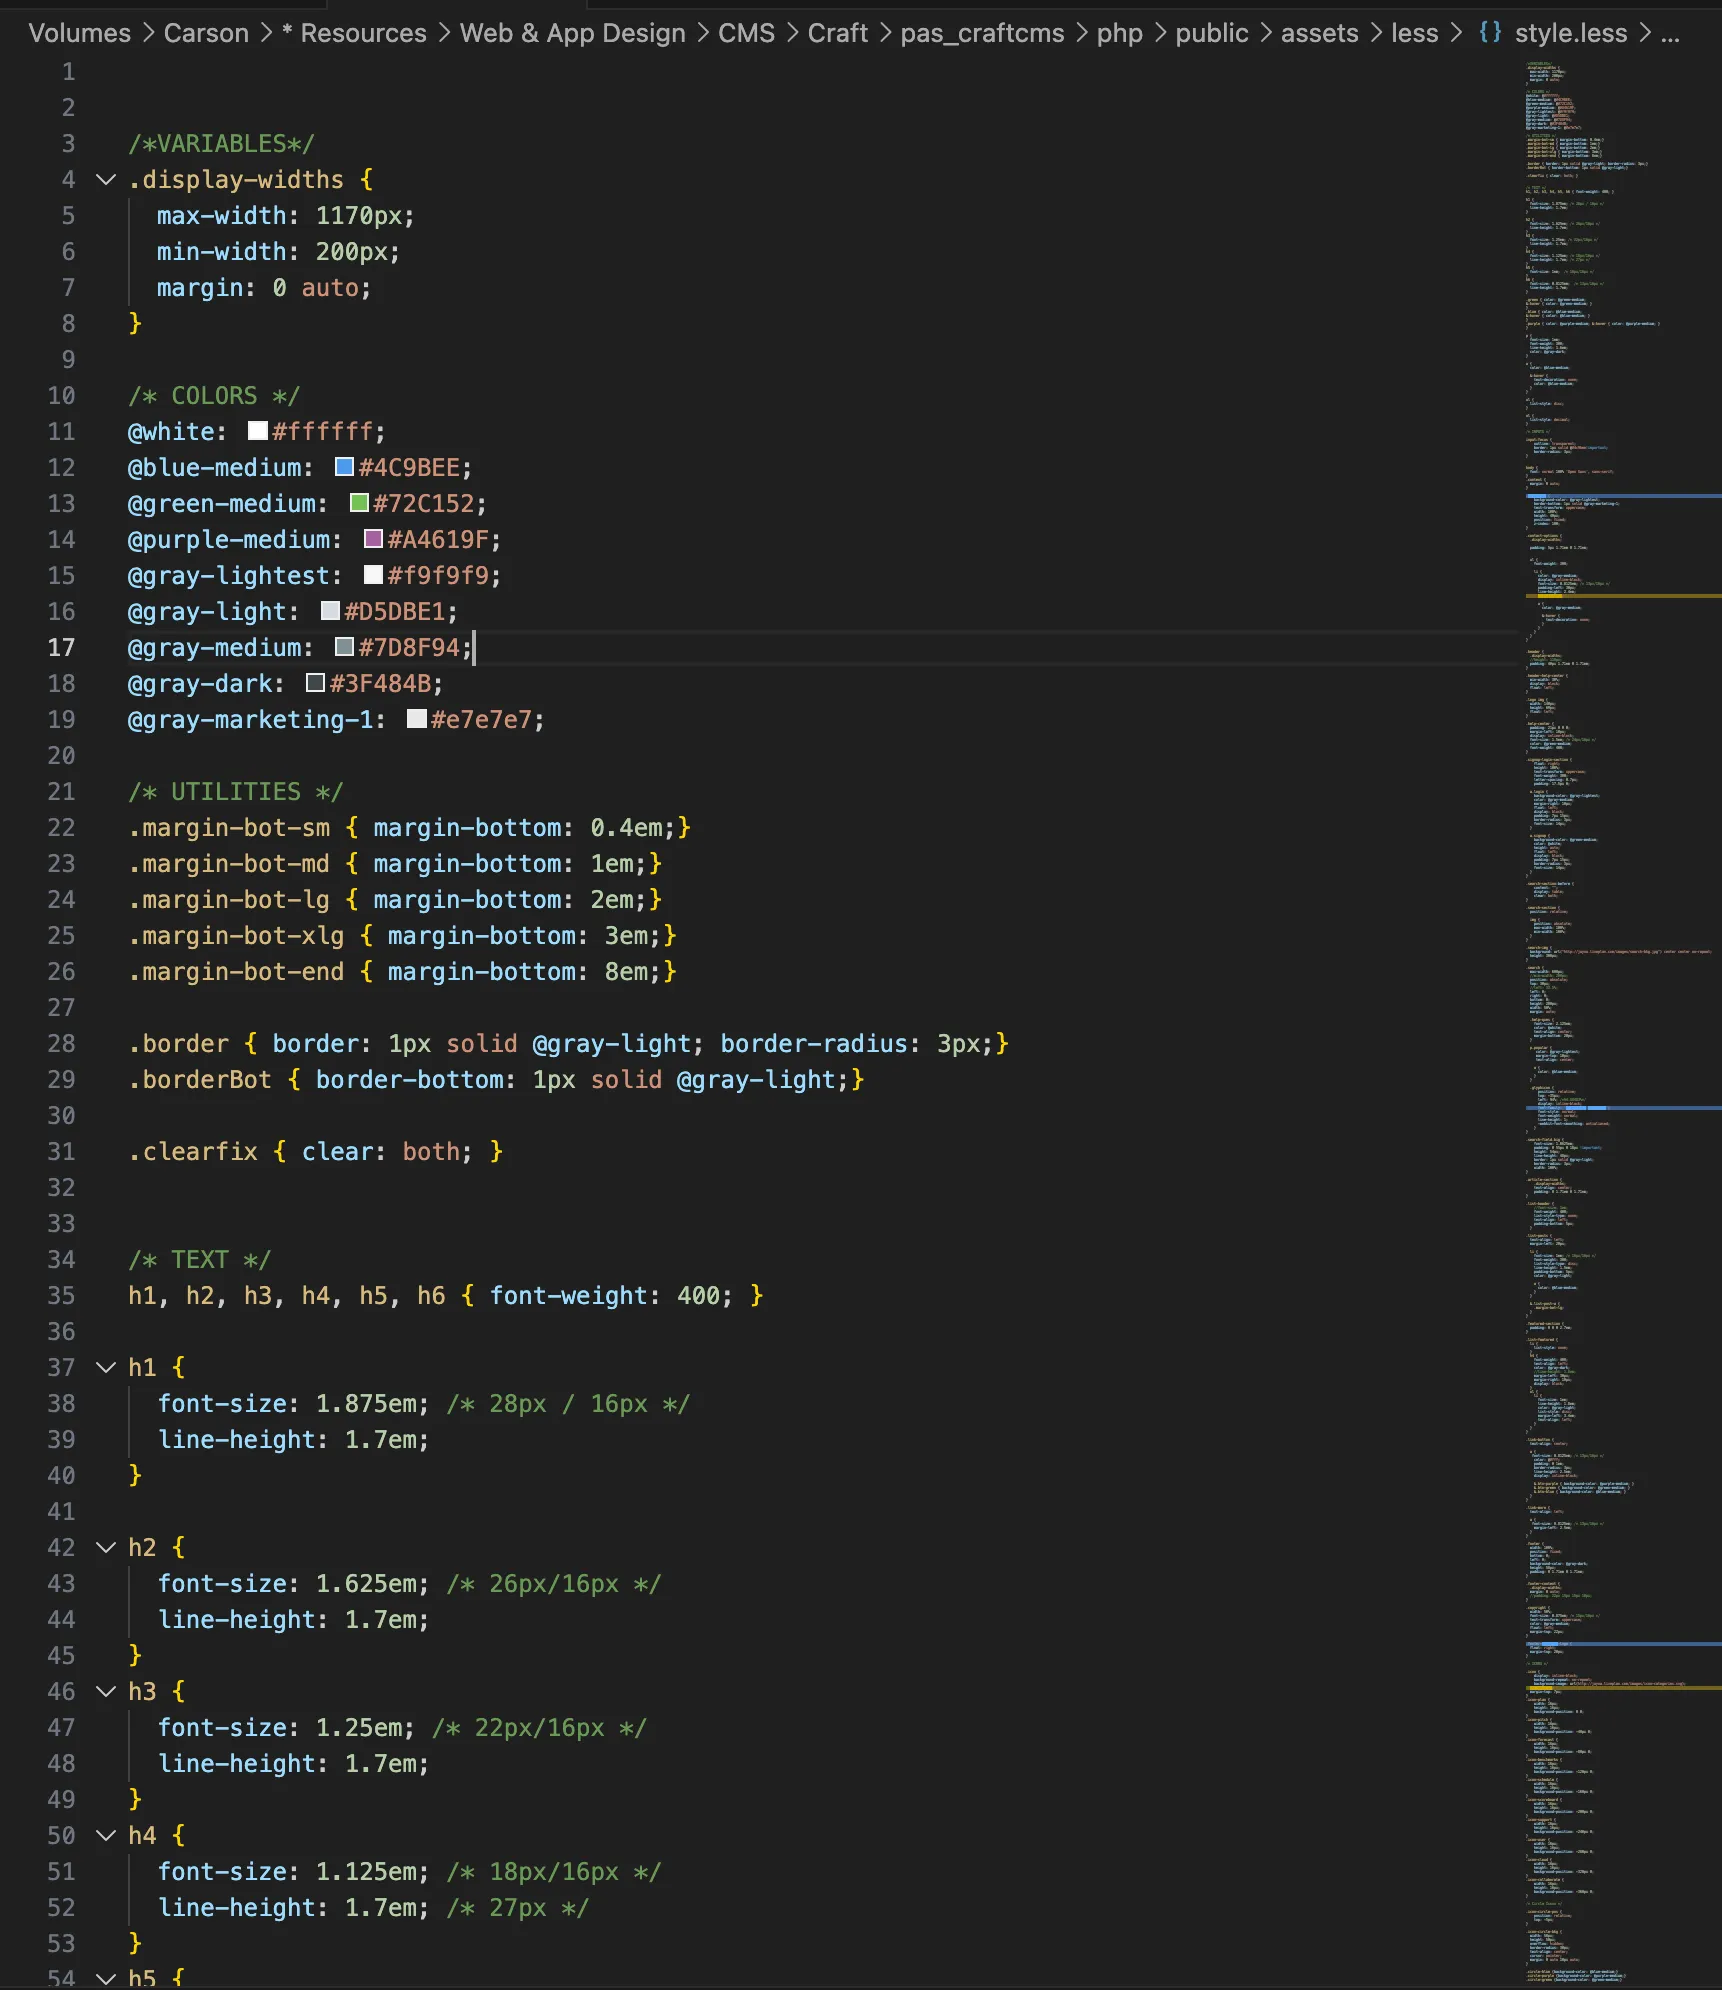Screen dimensions: 1722x1990
Task: Open the "less" breadcrumb dropdown
Action: point(1414,33)
